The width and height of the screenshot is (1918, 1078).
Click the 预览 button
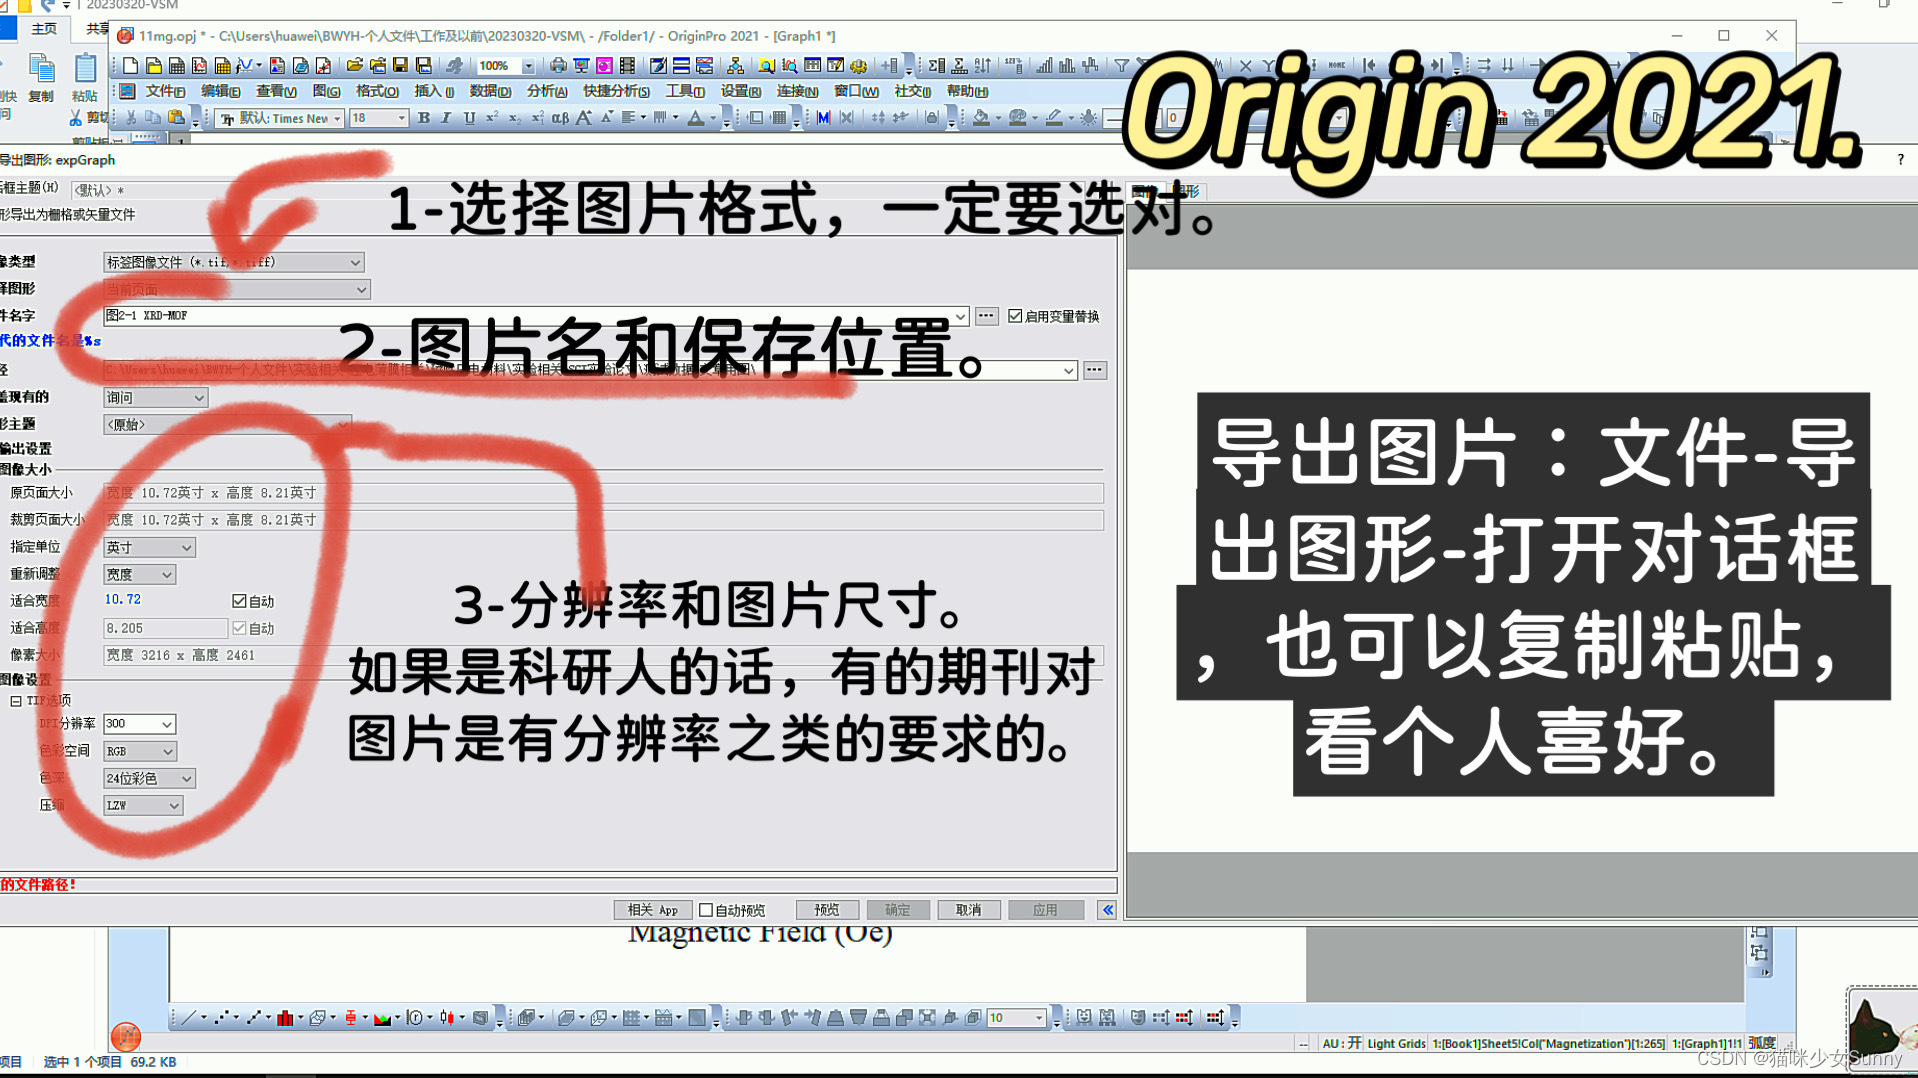[x=826, y=910]
